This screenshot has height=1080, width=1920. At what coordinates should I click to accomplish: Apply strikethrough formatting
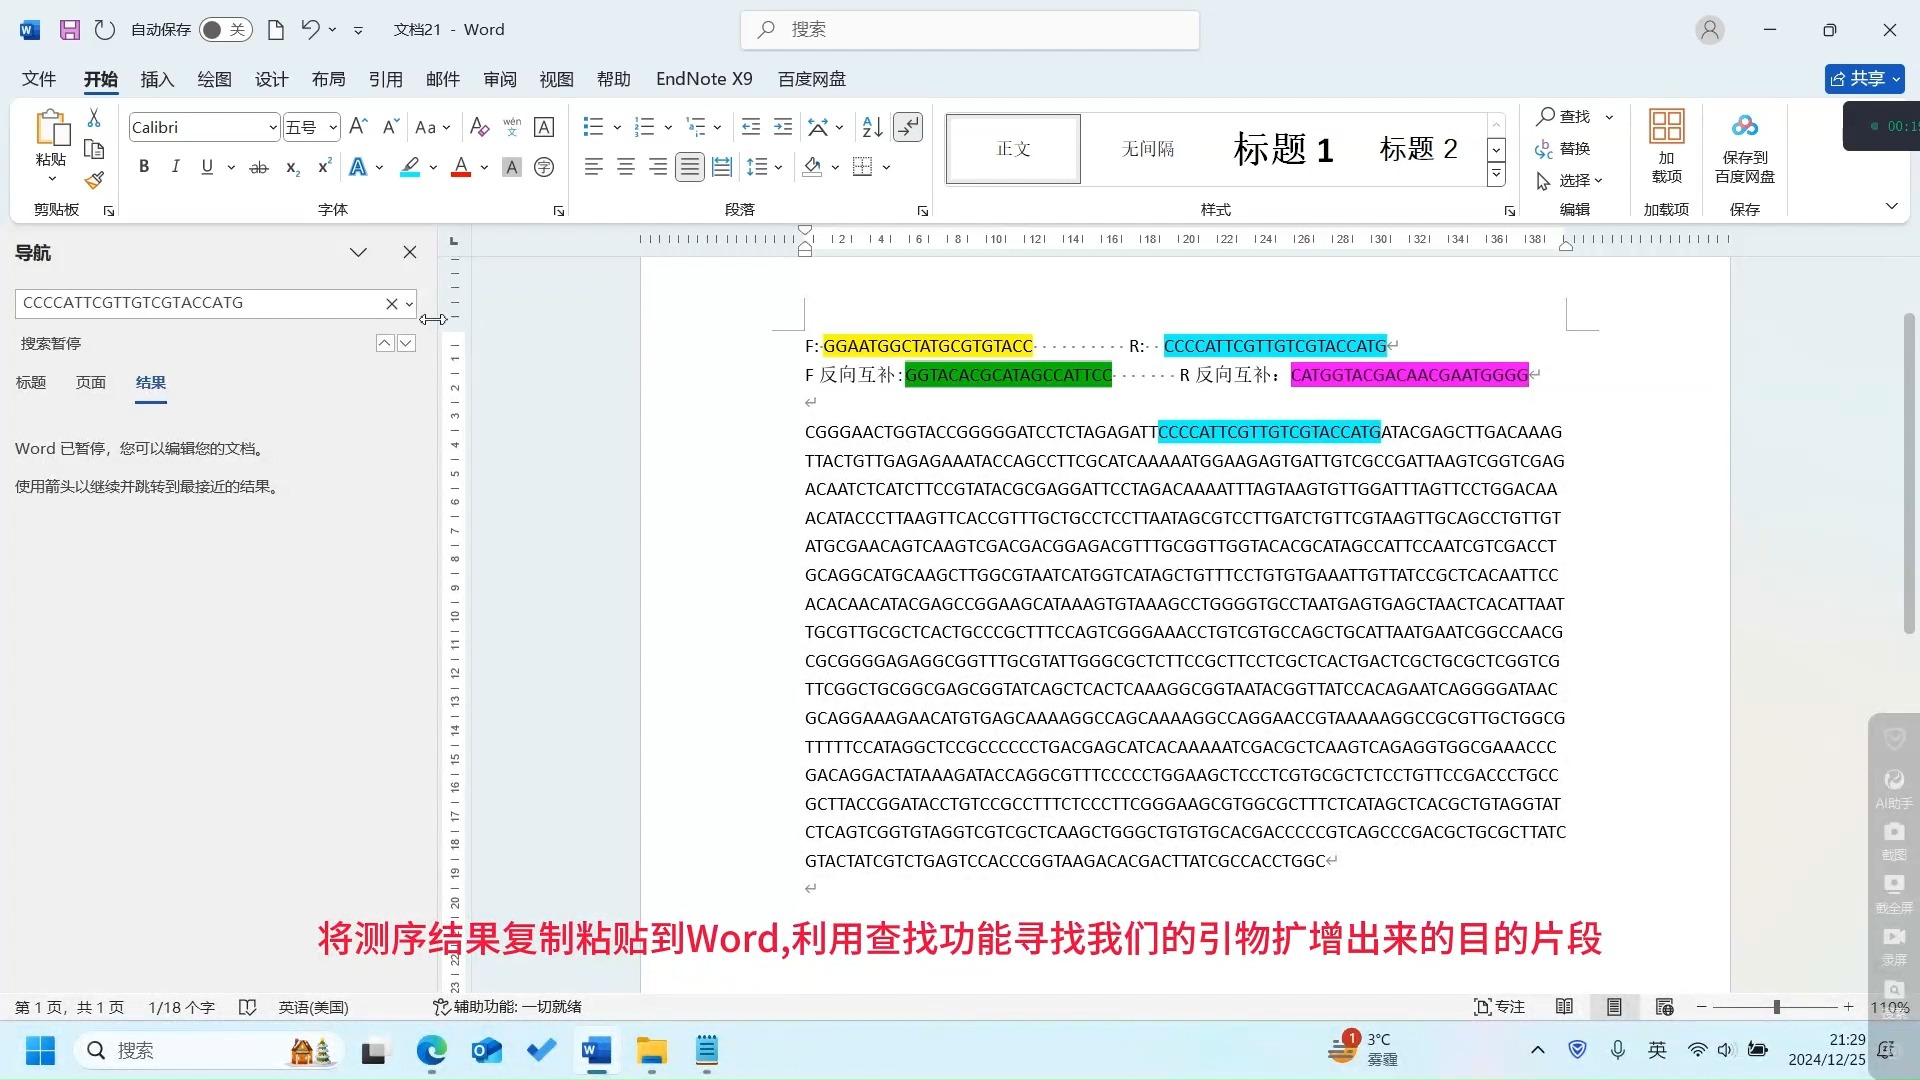259,167
